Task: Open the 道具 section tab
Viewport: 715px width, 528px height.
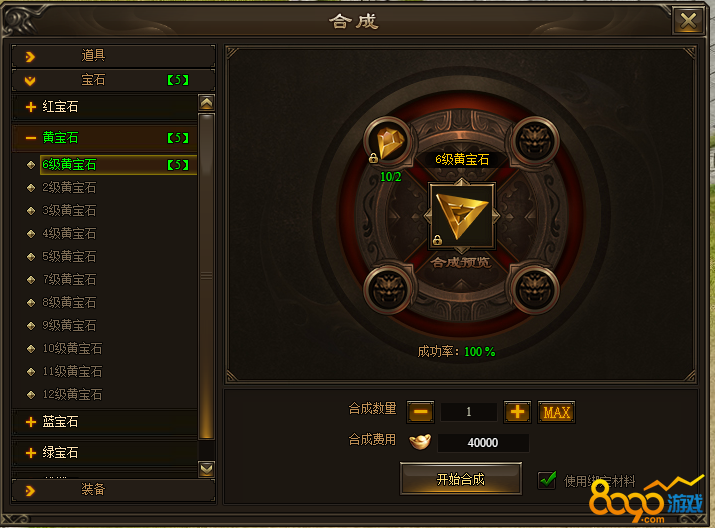Action: tap(114, 56)
